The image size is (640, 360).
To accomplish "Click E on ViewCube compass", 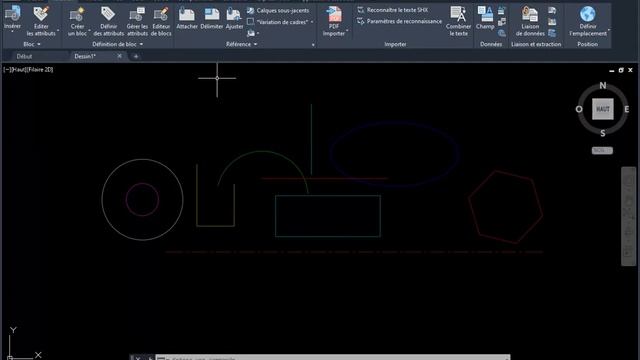I will tap(627, 109).
